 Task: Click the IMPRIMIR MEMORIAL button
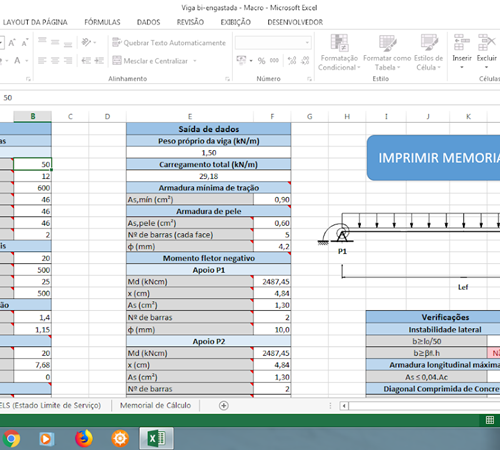(x=433, y=158)
